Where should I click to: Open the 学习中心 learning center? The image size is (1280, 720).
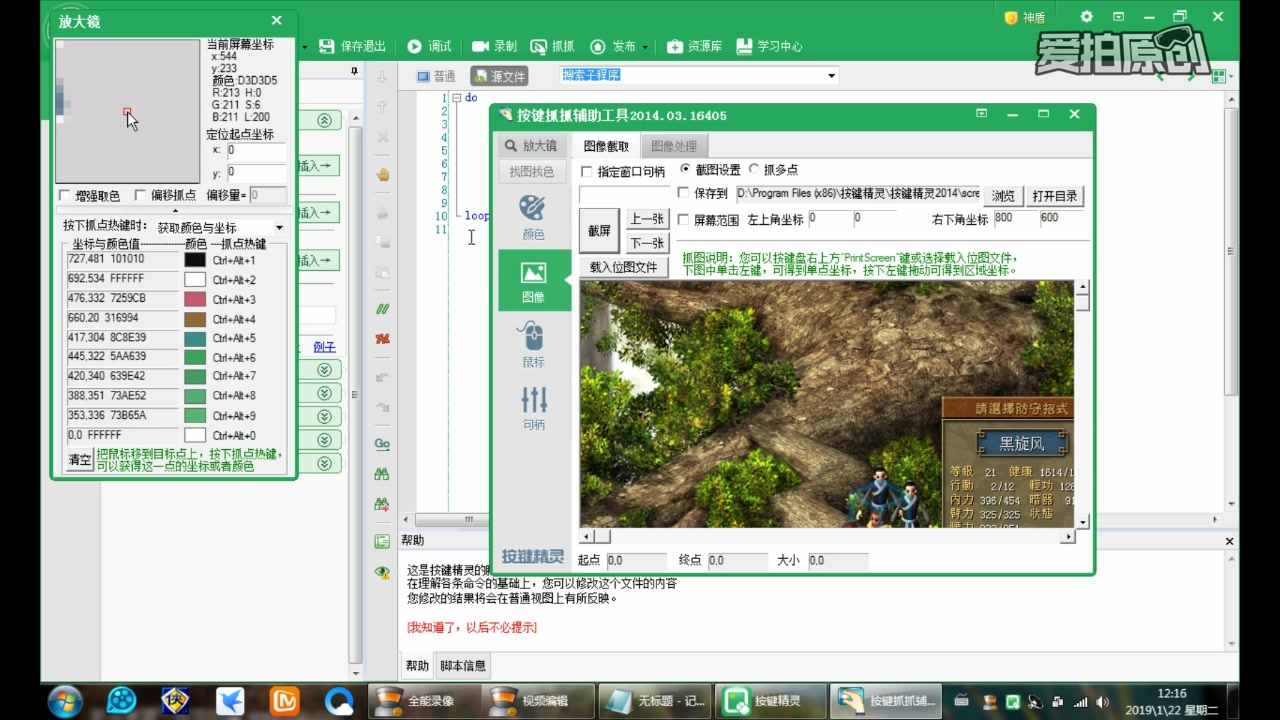coord(769,46)
